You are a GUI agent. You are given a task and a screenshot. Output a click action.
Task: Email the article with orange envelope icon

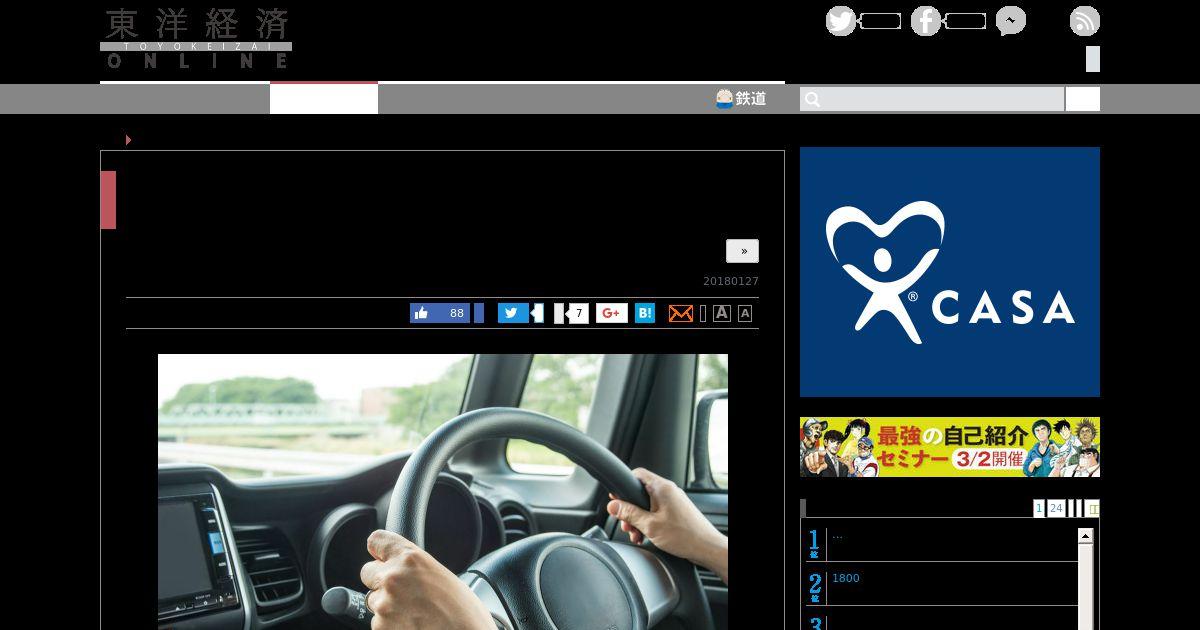point(681,313)
